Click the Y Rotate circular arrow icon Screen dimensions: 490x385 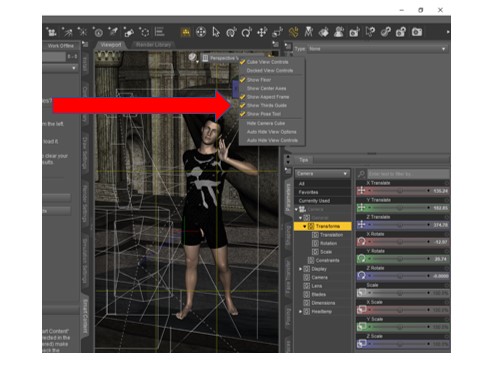pos(361,259)
